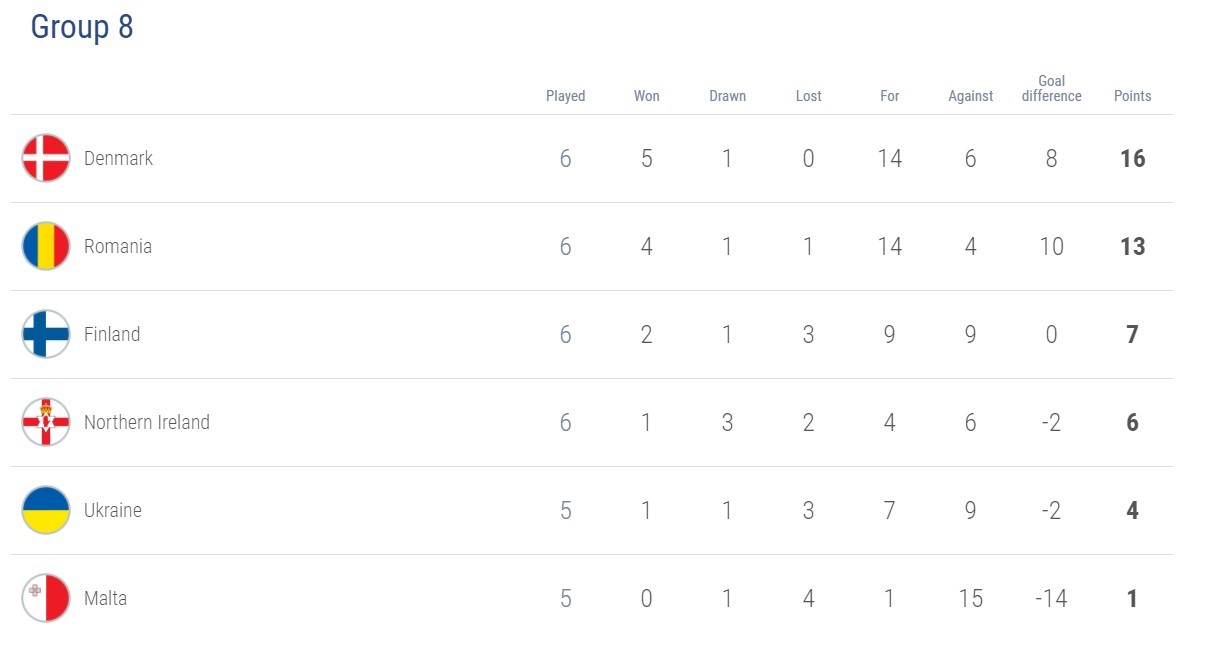Viewport: 1215px width, 655px height.
Task: Click the Northern Ireland flag icon
Action: click(46, 422)
